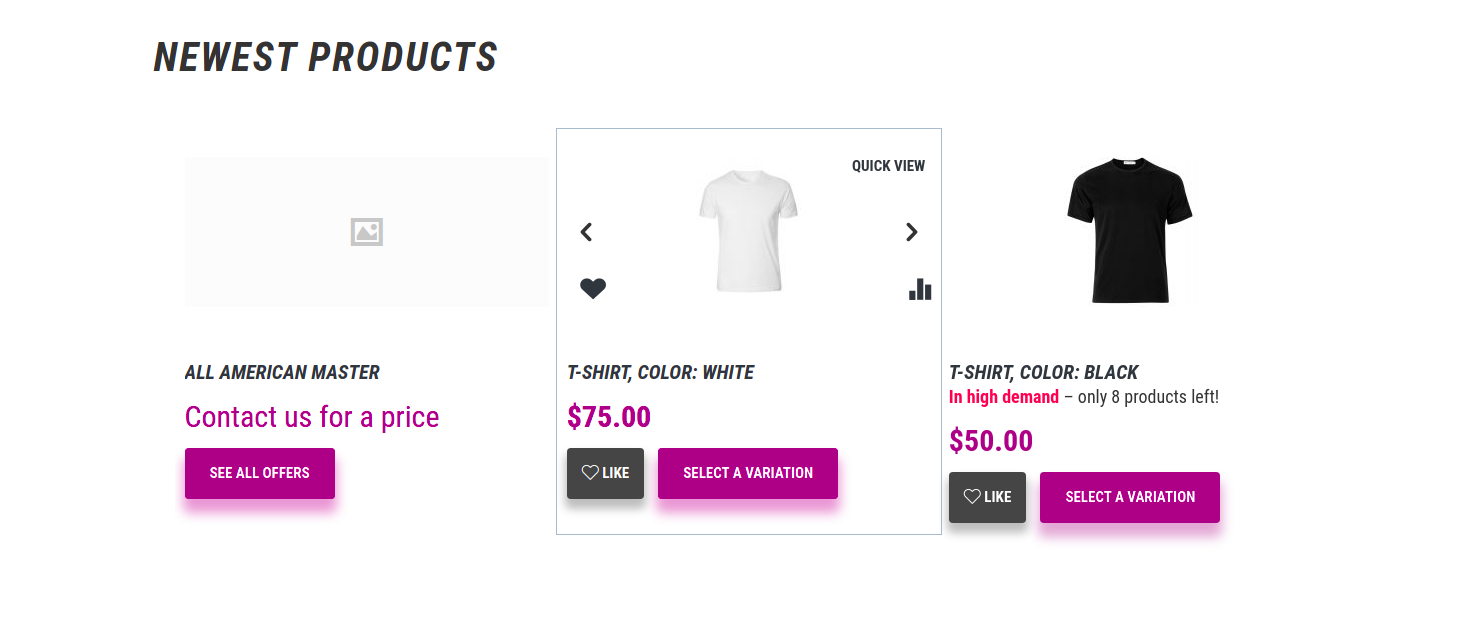Screen dimensions: 1461x622
Task: Click heart icon in black T-shirt Like button
Action: (x=972, y=497)
